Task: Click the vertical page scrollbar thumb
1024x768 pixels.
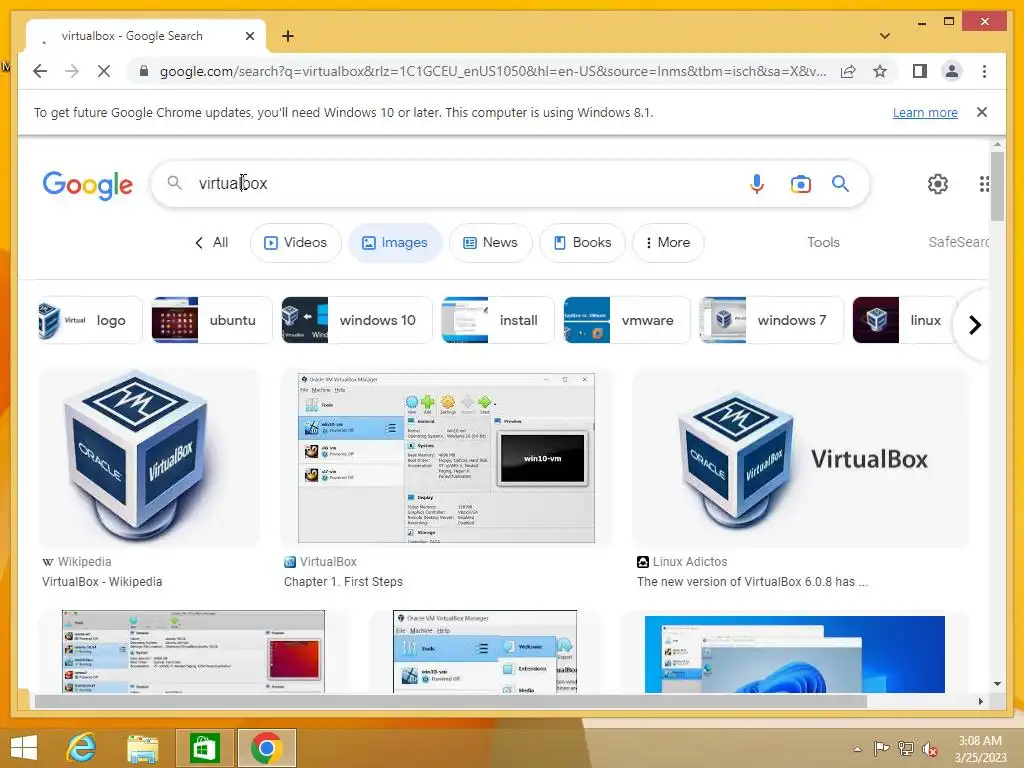Action: [997, 186]
